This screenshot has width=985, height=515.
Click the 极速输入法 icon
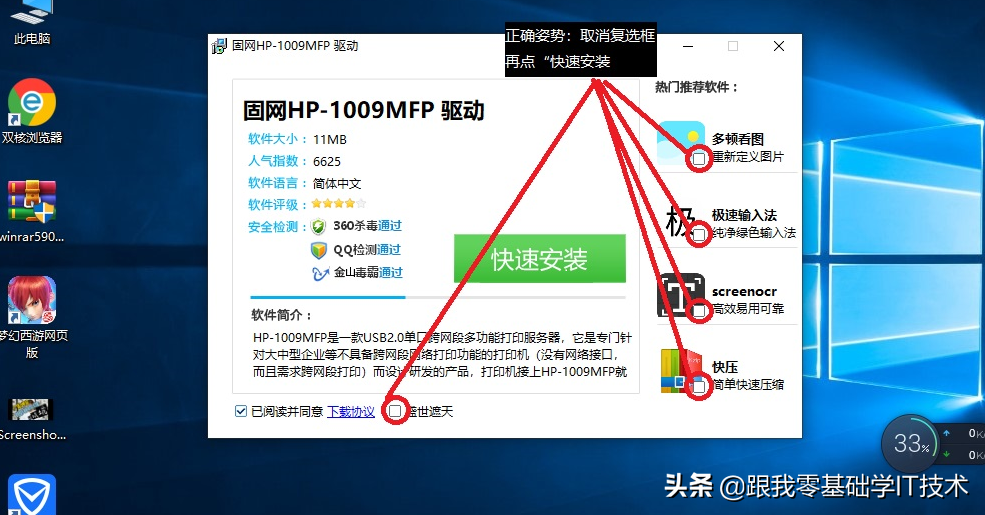pyautogui.click(x=681, y=221)
